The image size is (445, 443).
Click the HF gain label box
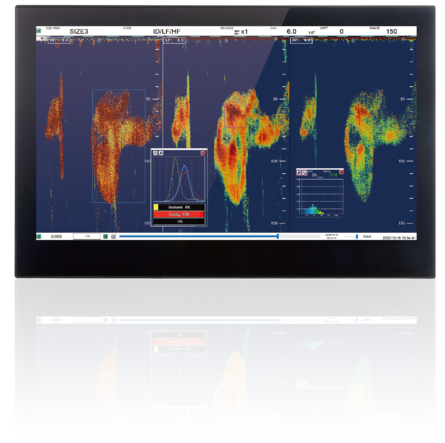tap(301, 41)
